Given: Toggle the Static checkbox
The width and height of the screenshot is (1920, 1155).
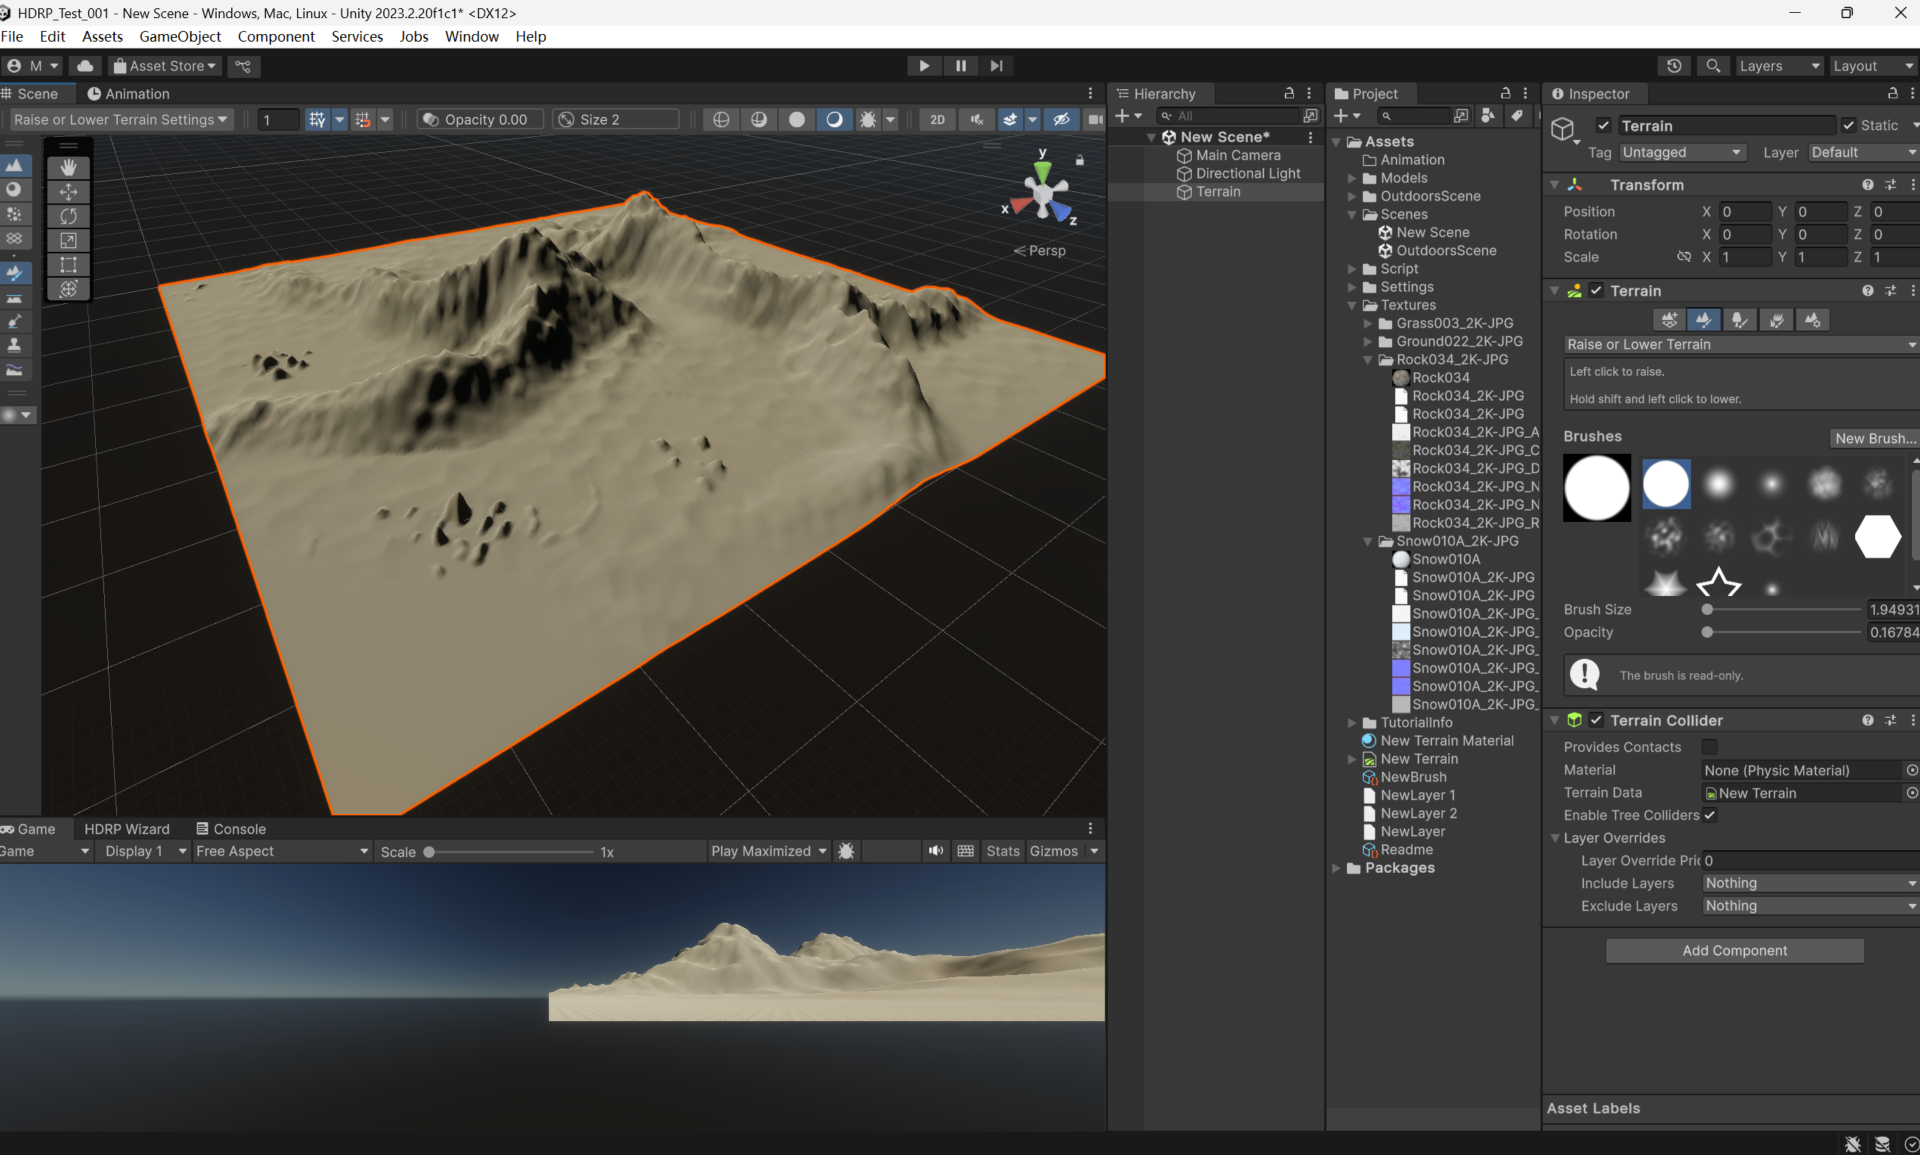Looking at the screenshot, I should (x=1848, y=126).
